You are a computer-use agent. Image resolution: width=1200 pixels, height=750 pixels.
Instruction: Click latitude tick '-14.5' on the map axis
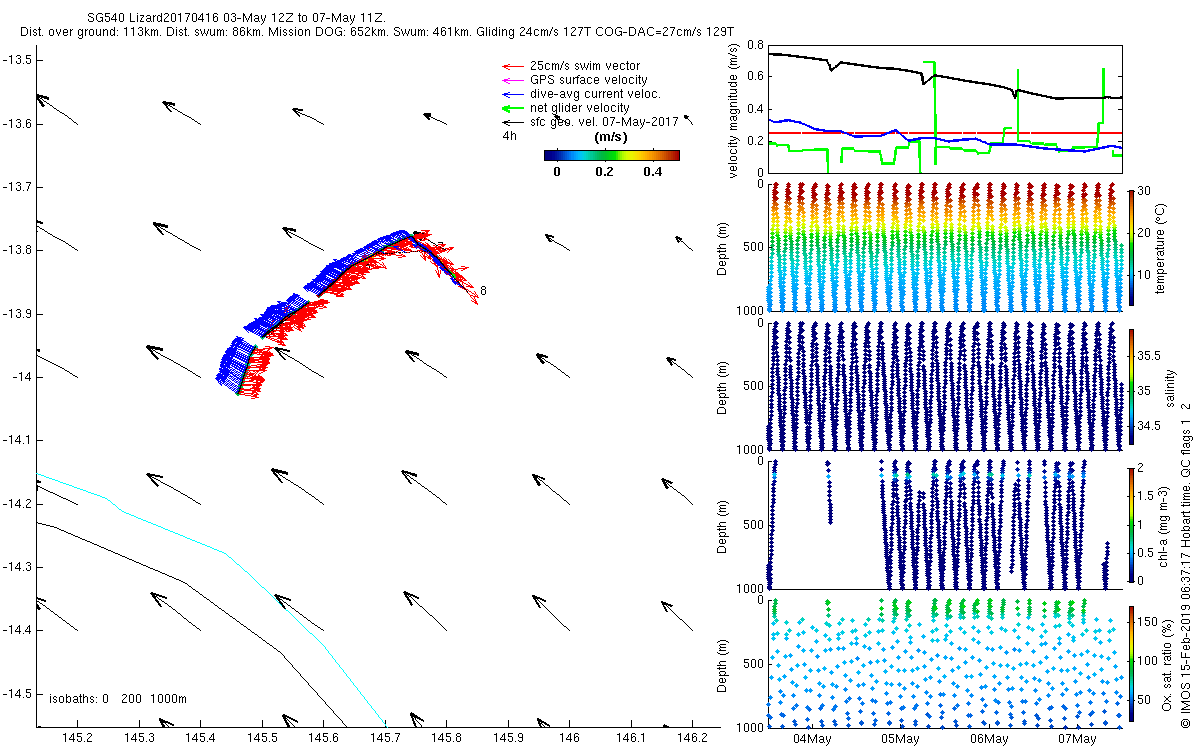click(x=16, y=693)
